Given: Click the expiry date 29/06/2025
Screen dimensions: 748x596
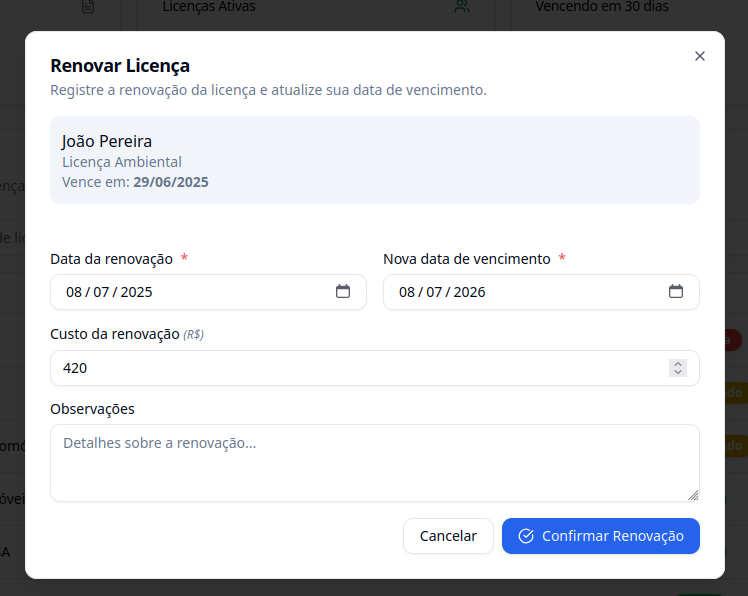Looking at the screenshot, I should pyautogui.click(x=171, y=182).
